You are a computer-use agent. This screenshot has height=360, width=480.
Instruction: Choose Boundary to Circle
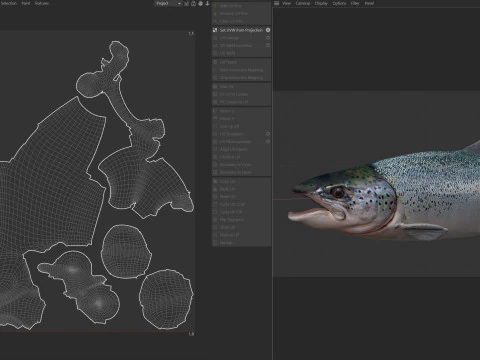pos(242,164)
